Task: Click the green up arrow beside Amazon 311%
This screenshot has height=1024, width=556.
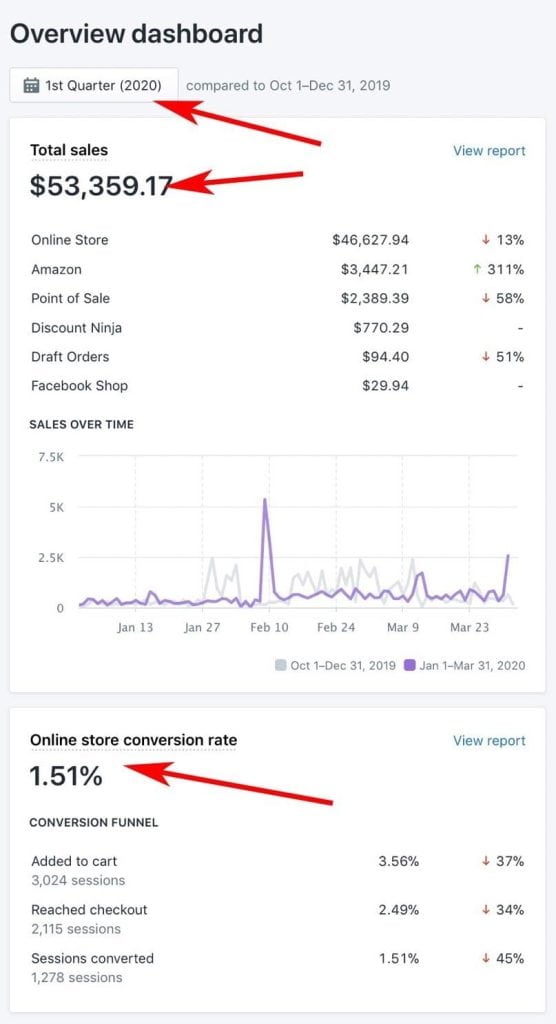Action: coord(477,269)
